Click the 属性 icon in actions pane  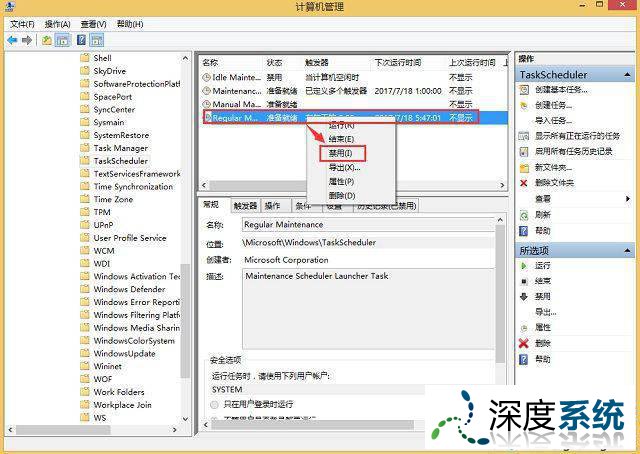point(524,327)
